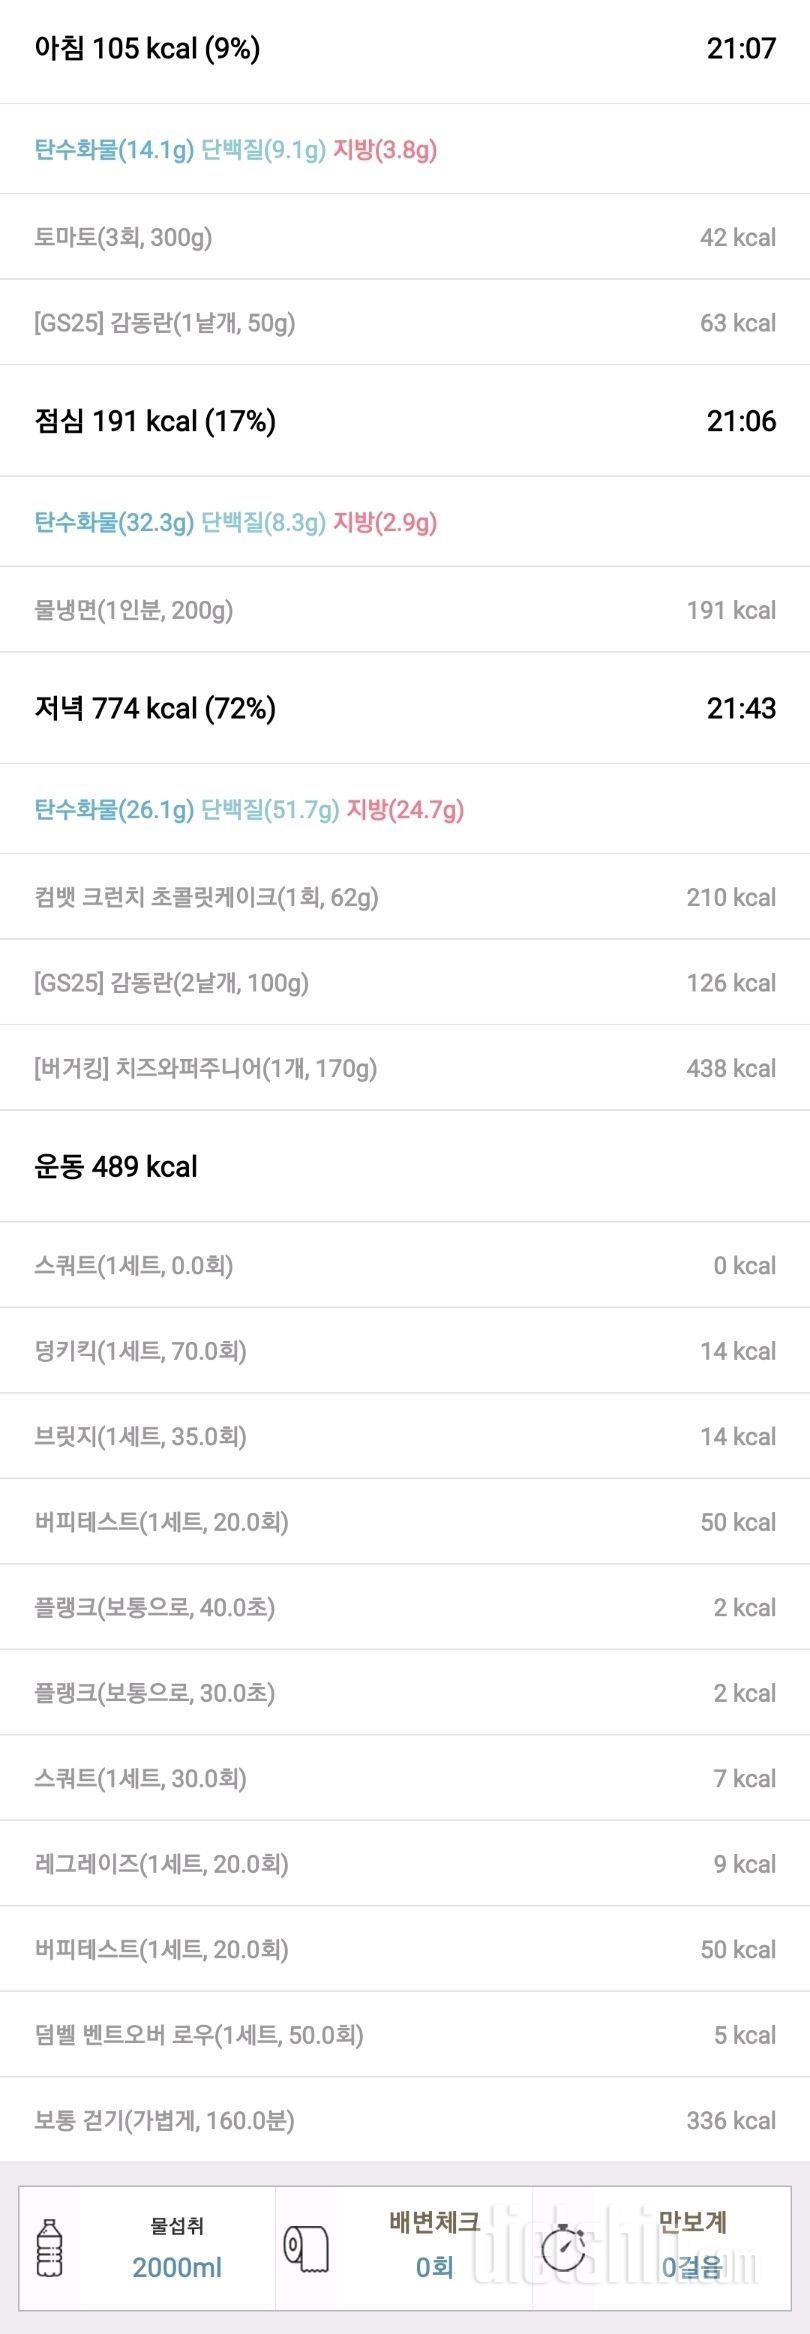Viewport: 810px width, 2334px height.
Task: Open 버거킹 치즈와퍼주니어 entry
Action: pos(405,1068)
